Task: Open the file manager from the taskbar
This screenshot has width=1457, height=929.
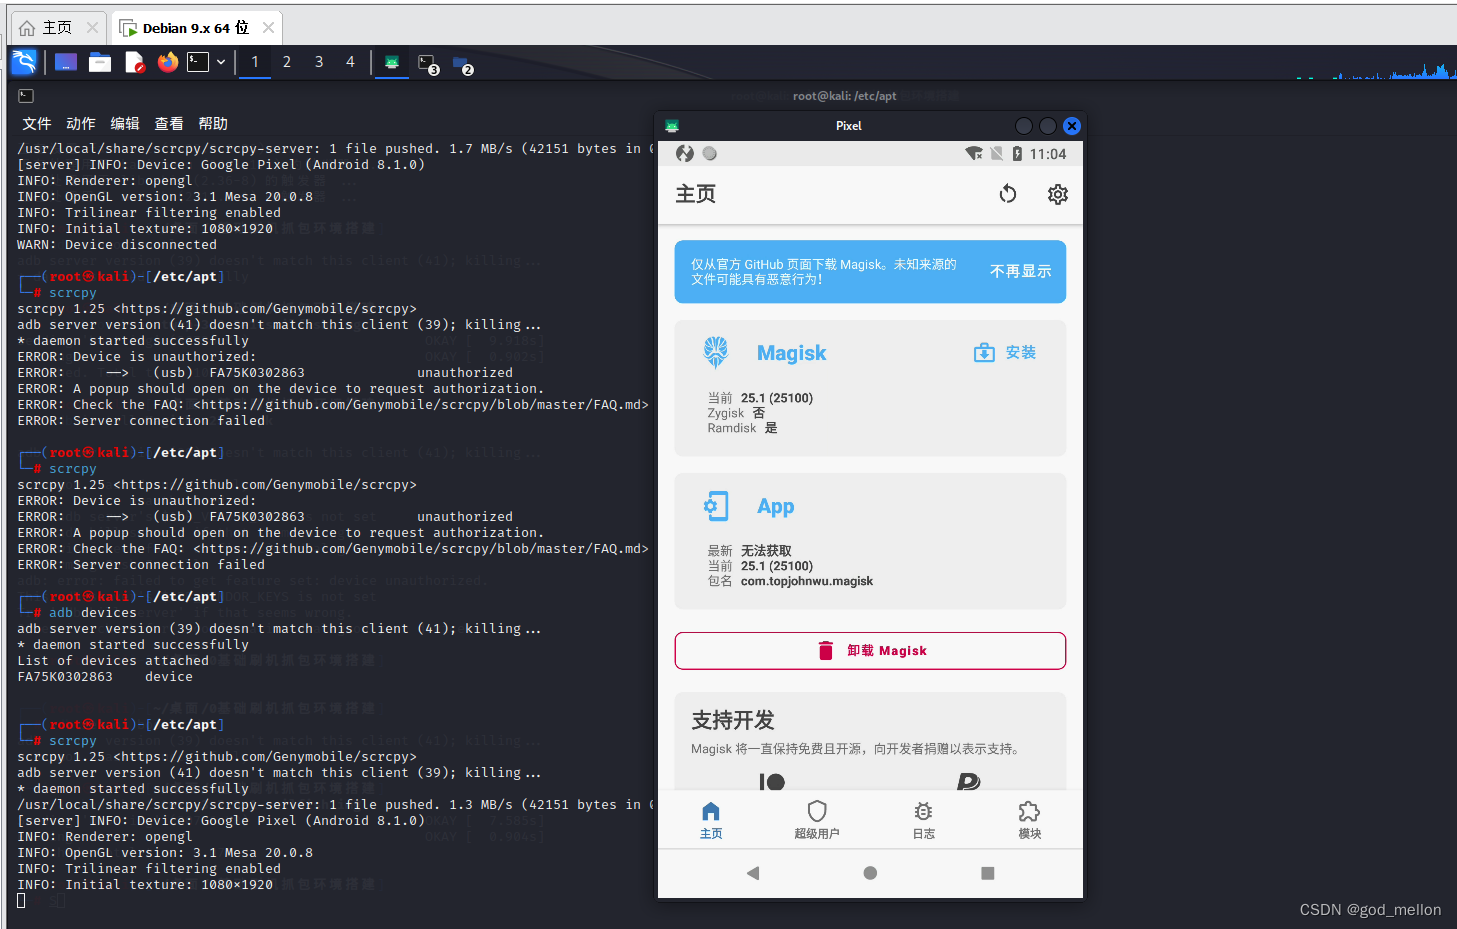Action: pos(100,62)
